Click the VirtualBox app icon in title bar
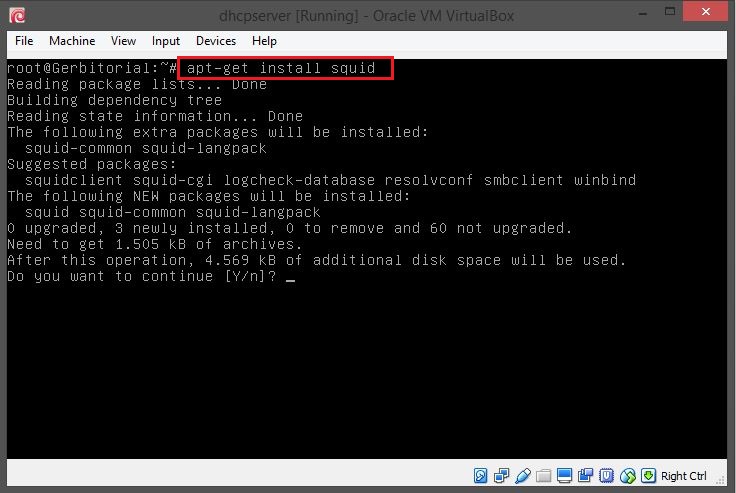736x493 pixels. tap(17, 15)
